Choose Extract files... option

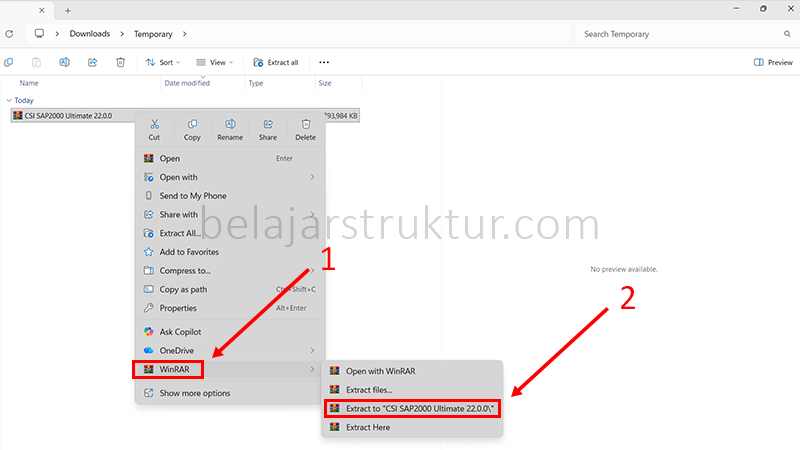pyautogui.click(x=412, y=390)
